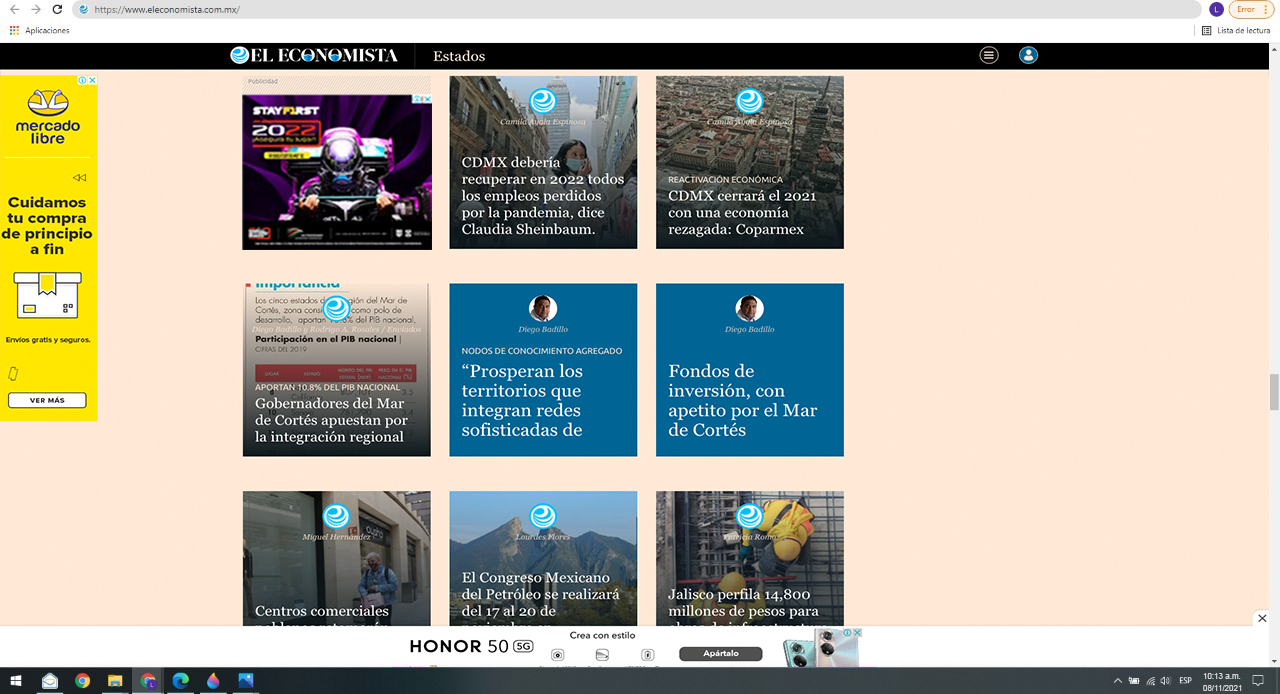Open the user account profile icon
Image resolution: width=1280 pixels, height=694 pixels.
1028,55
